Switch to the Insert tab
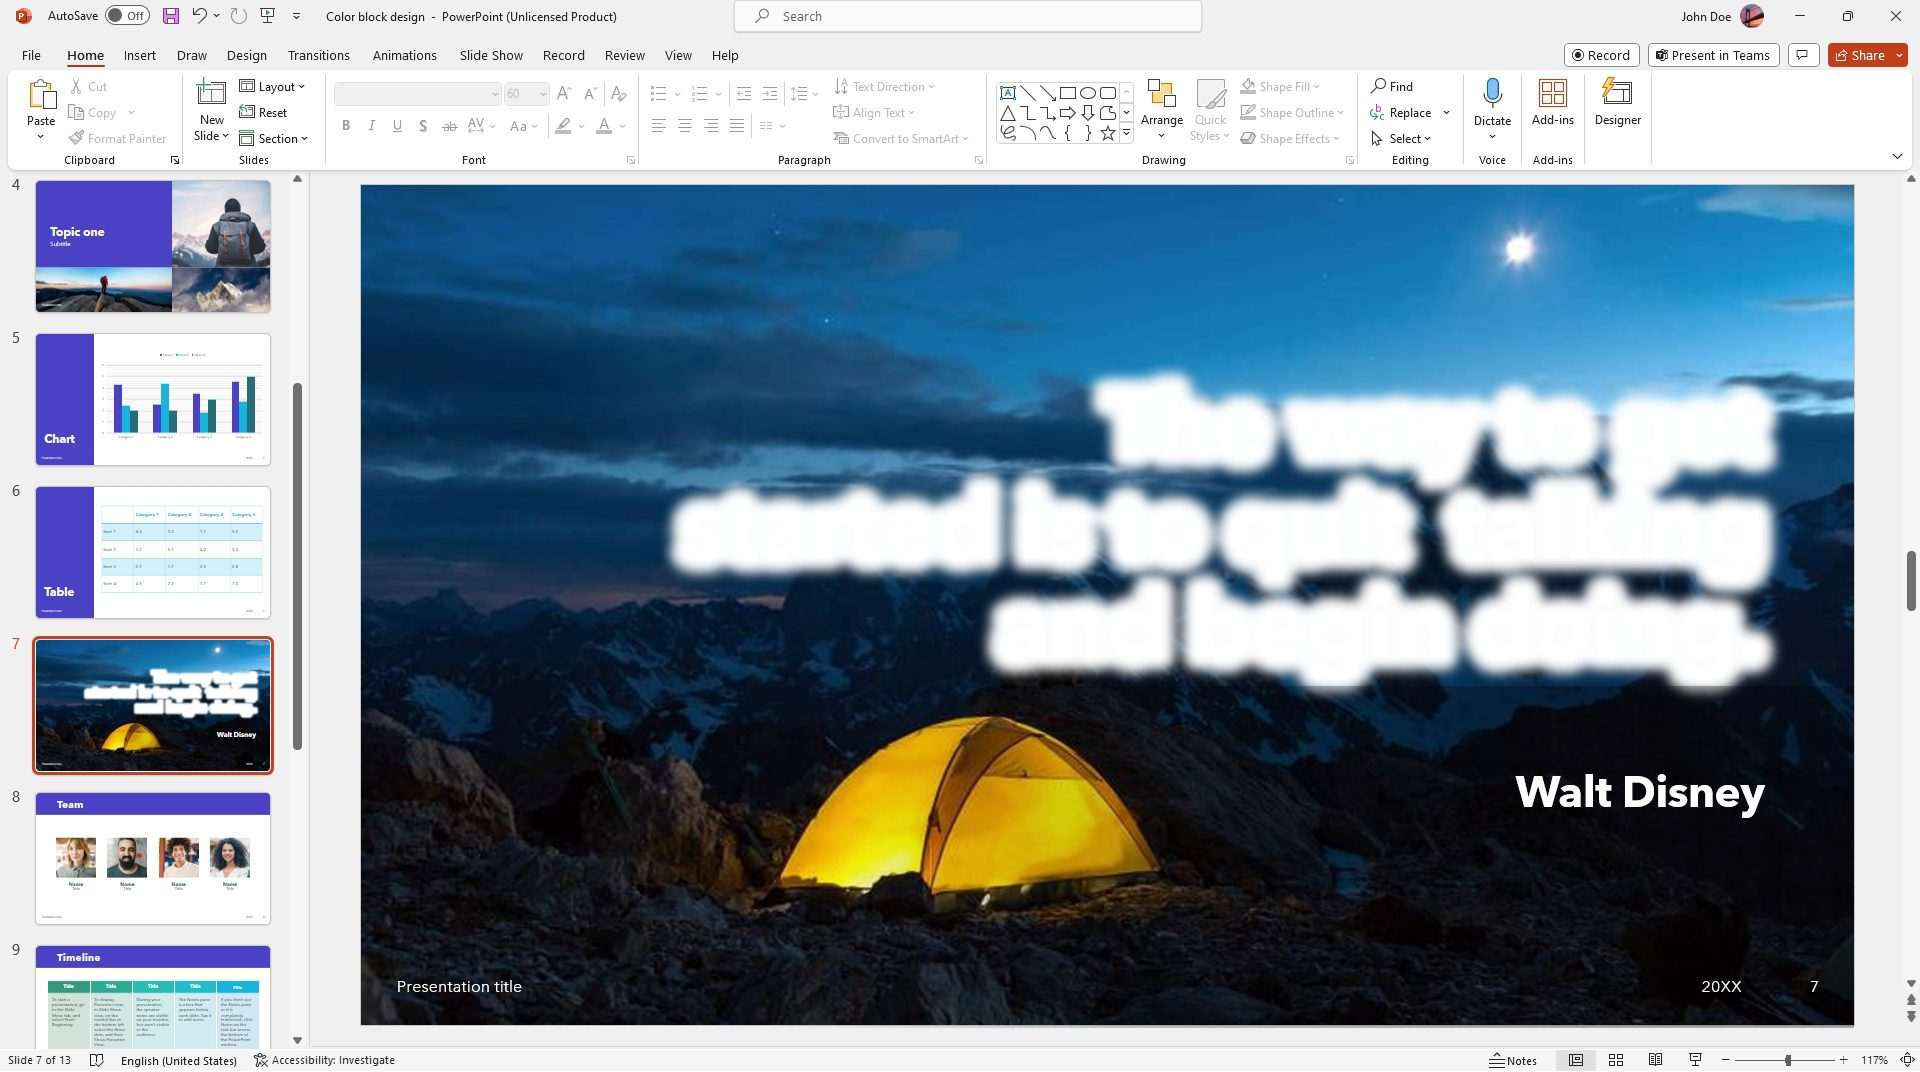Screen dimensions: 1920x1072 (x=139, y=55)
